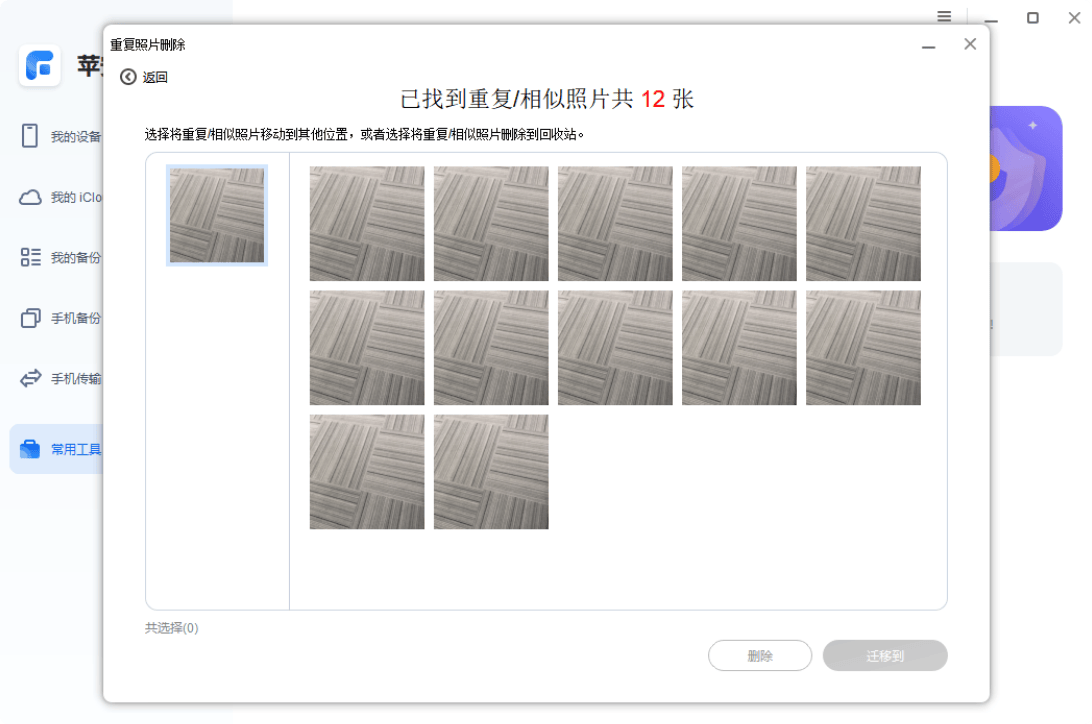
Task: Open 我的设备 phone icon in sidebar
Action: (x=30, y=136)
